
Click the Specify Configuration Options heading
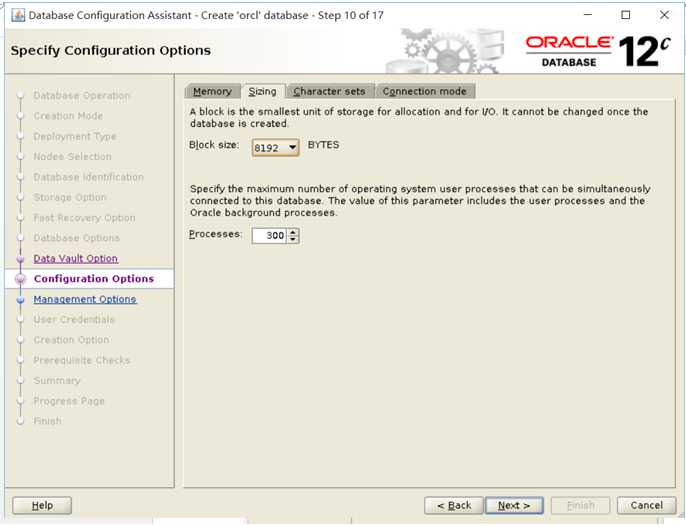pyautogui.click(x=111, y=51)
